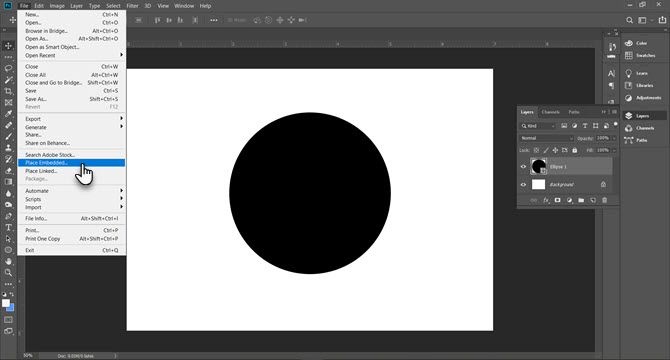Toggle lock transparent pixels
The width and height of the screenshot is (670, 360).
click(x=536, y=150)
